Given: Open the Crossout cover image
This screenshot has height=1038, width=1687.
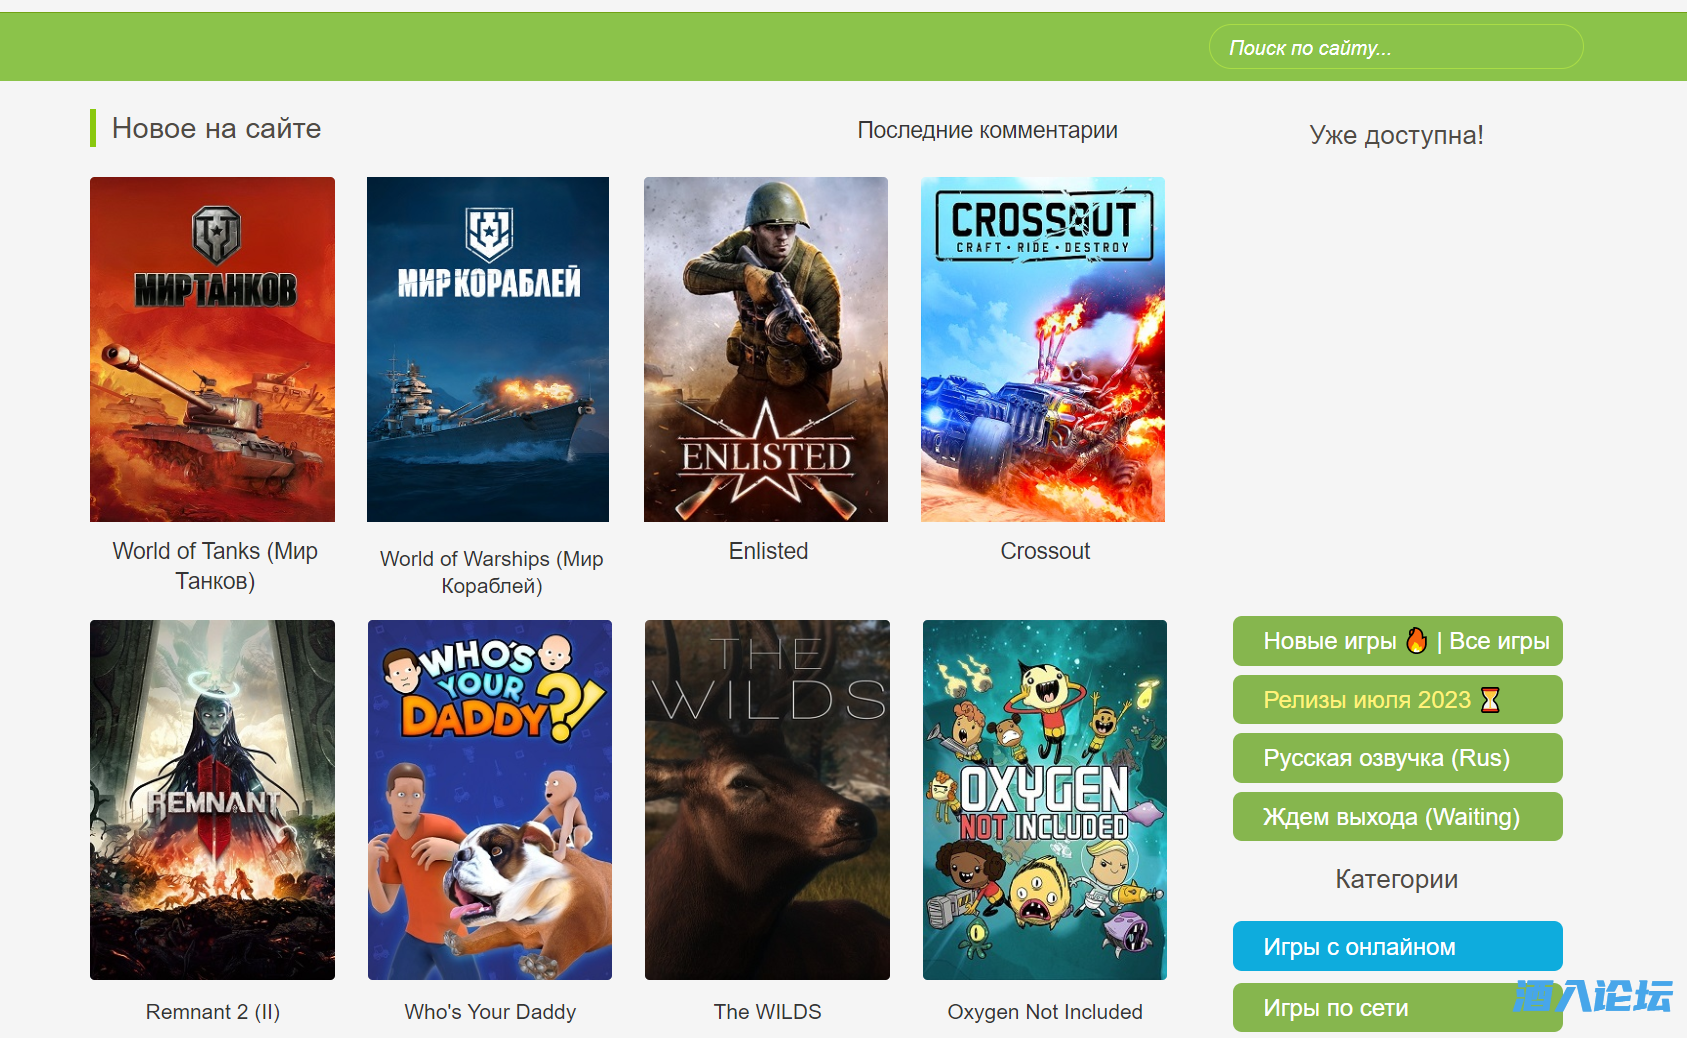Looking at the screenshot, I should pyautogui.click(x=1043, y=349).
